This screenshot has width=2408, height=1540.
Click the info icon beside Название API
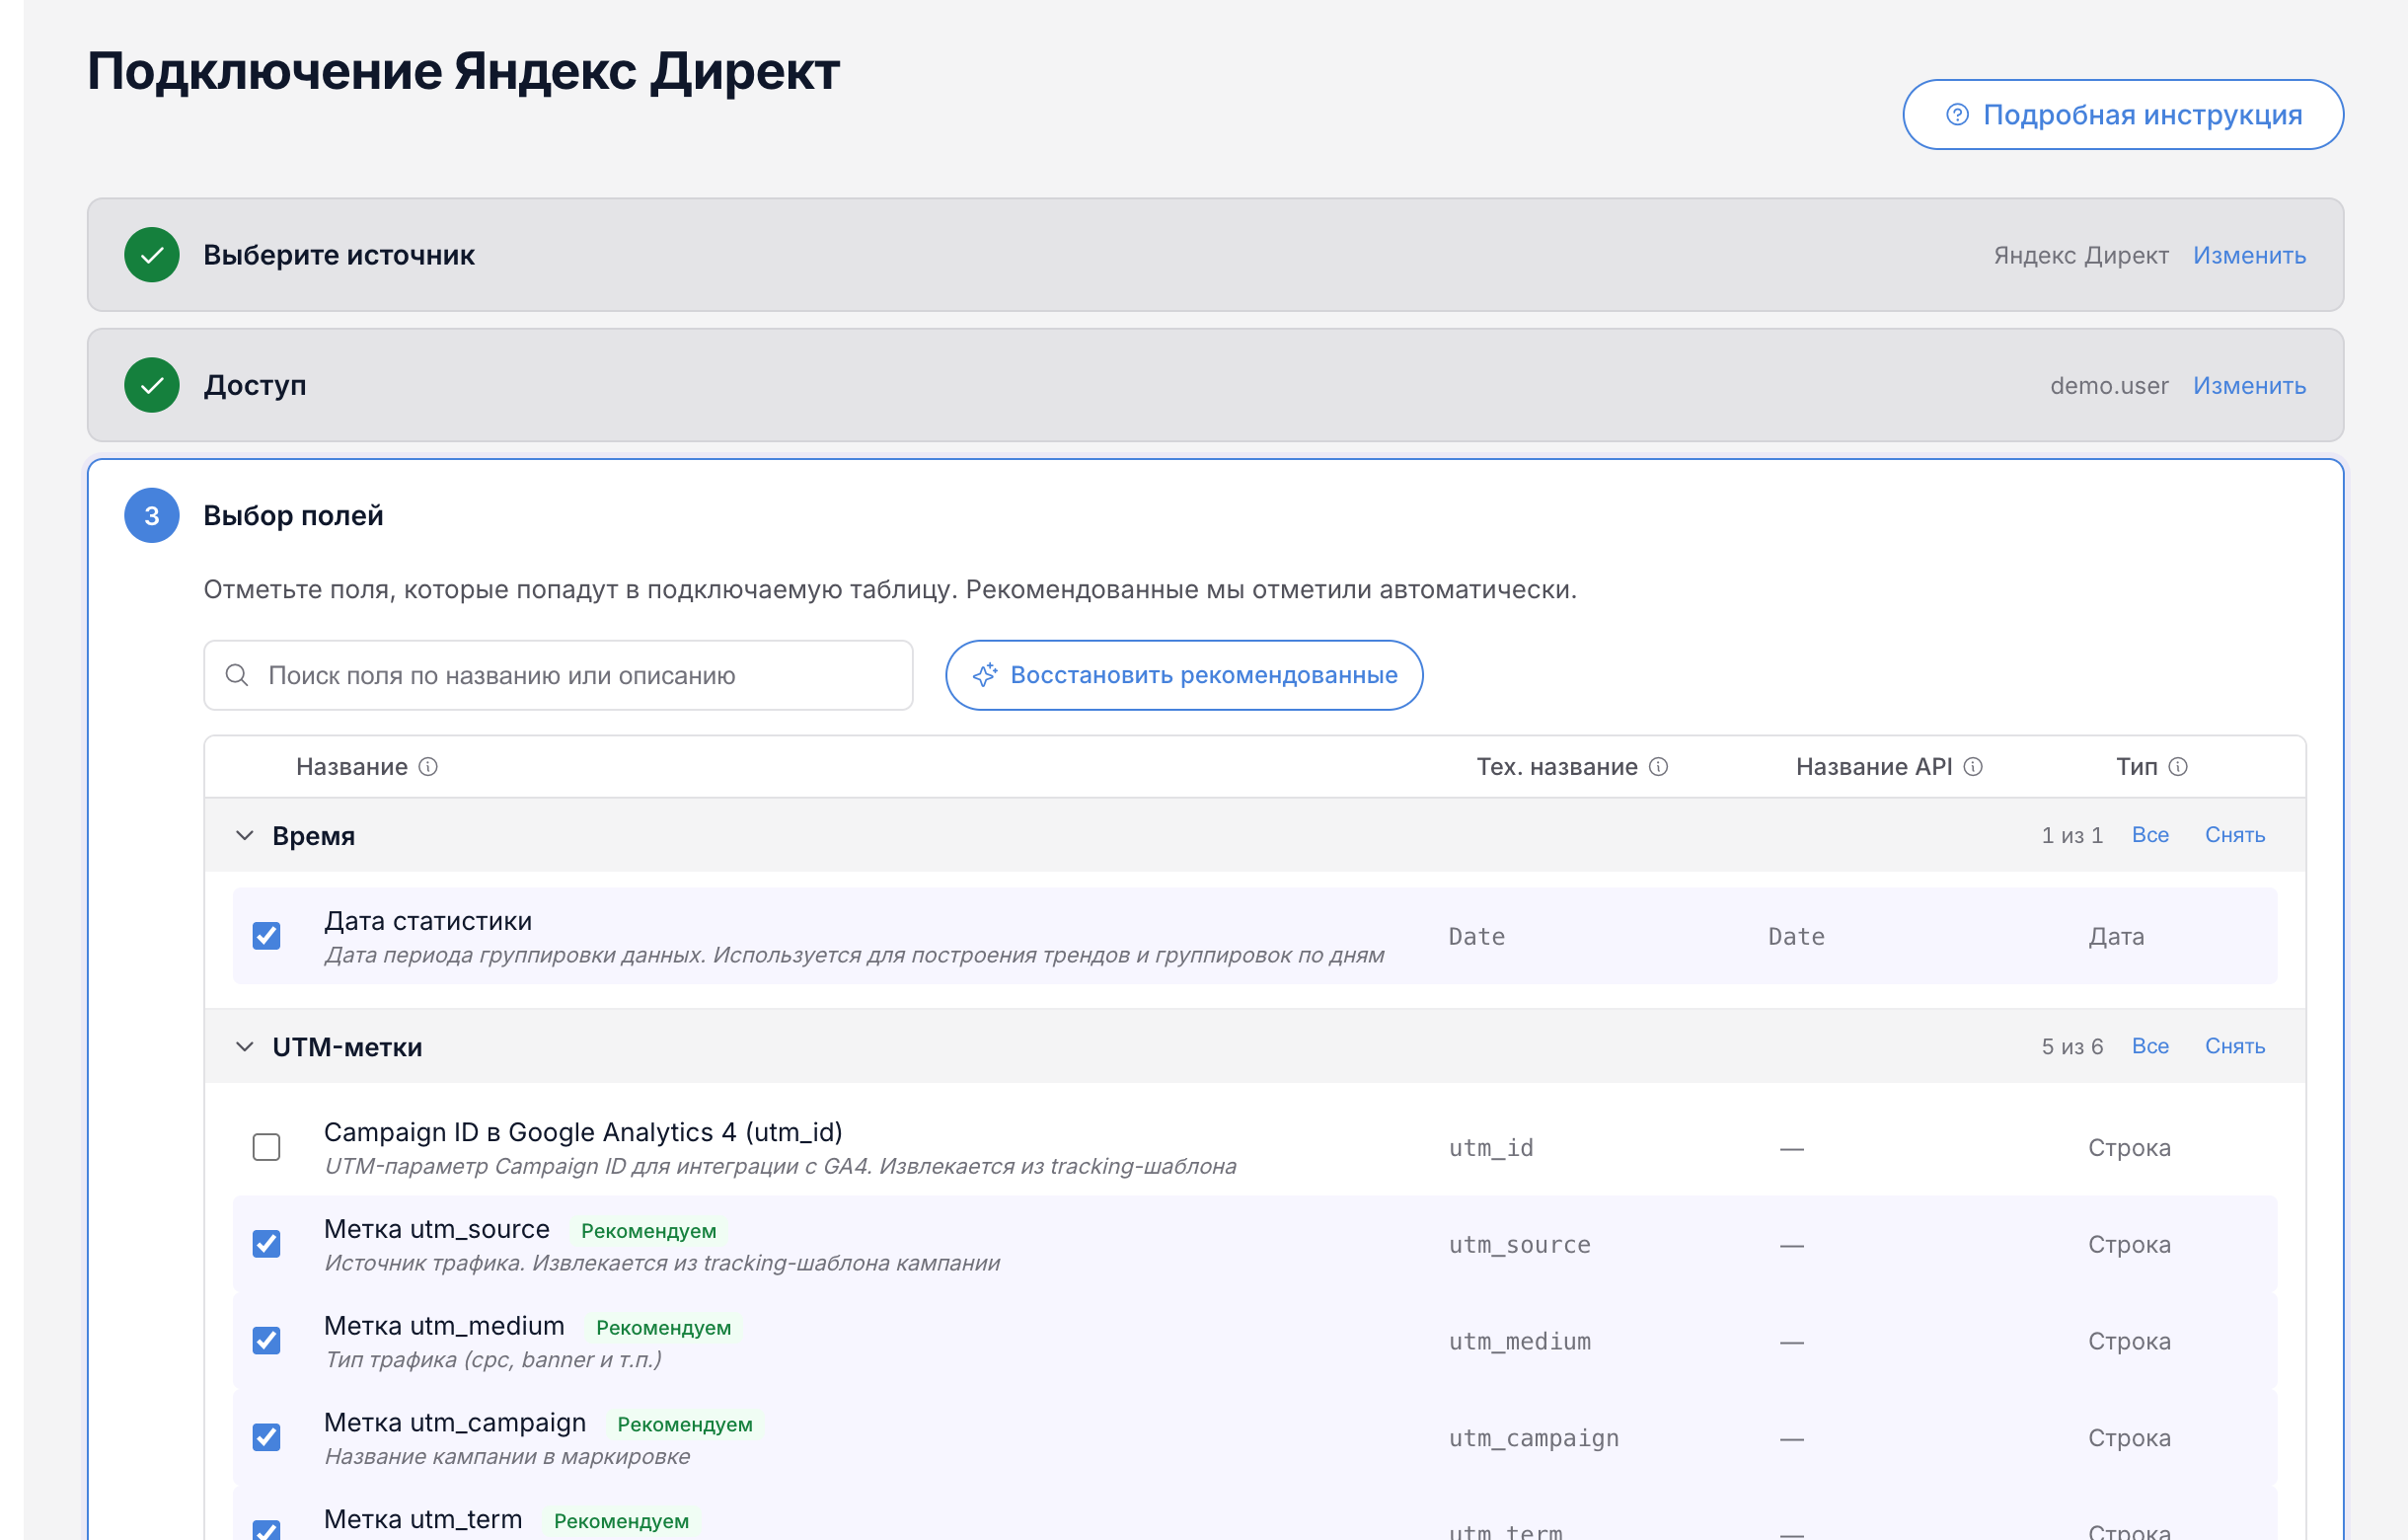coord(1973,767)
